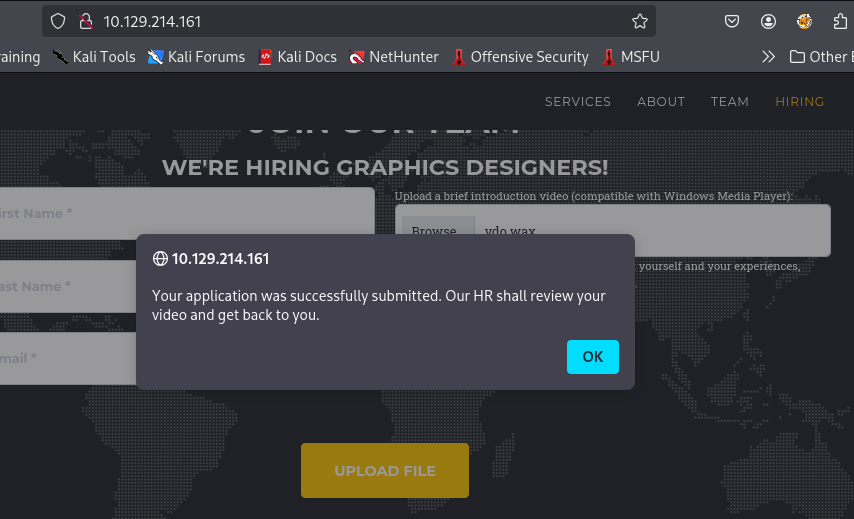Open the Kali Docs bookmark
The width and height of the screenshot is (854, 519).
[297, 57]
